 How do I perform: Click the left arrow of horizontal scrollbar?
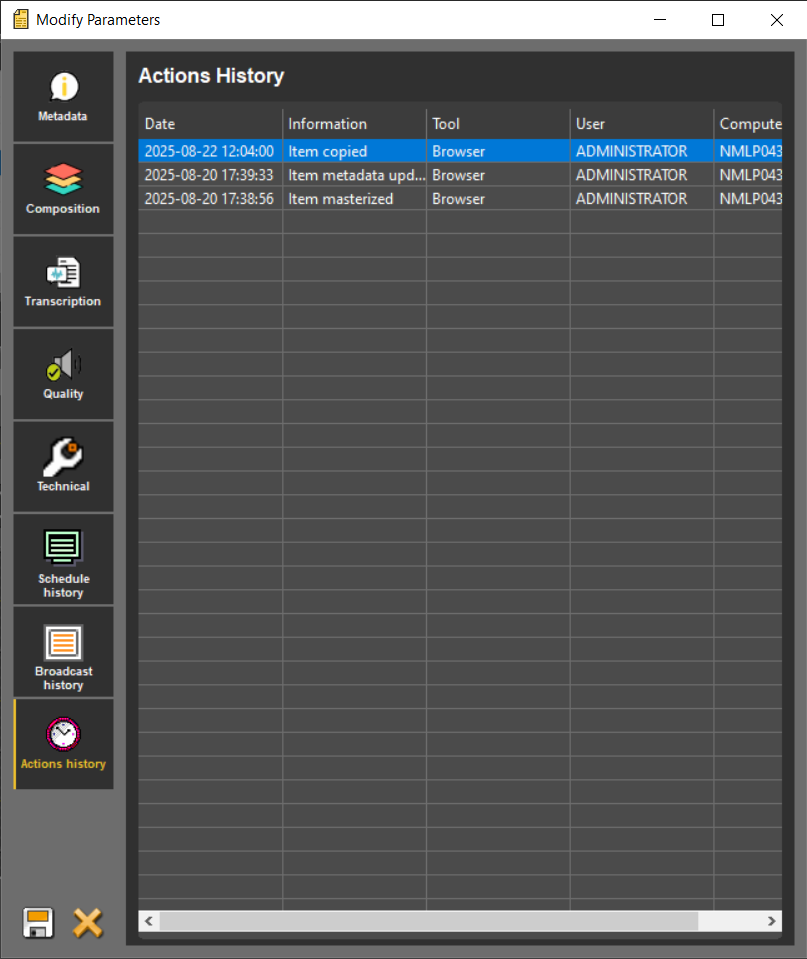pos(148,921)
